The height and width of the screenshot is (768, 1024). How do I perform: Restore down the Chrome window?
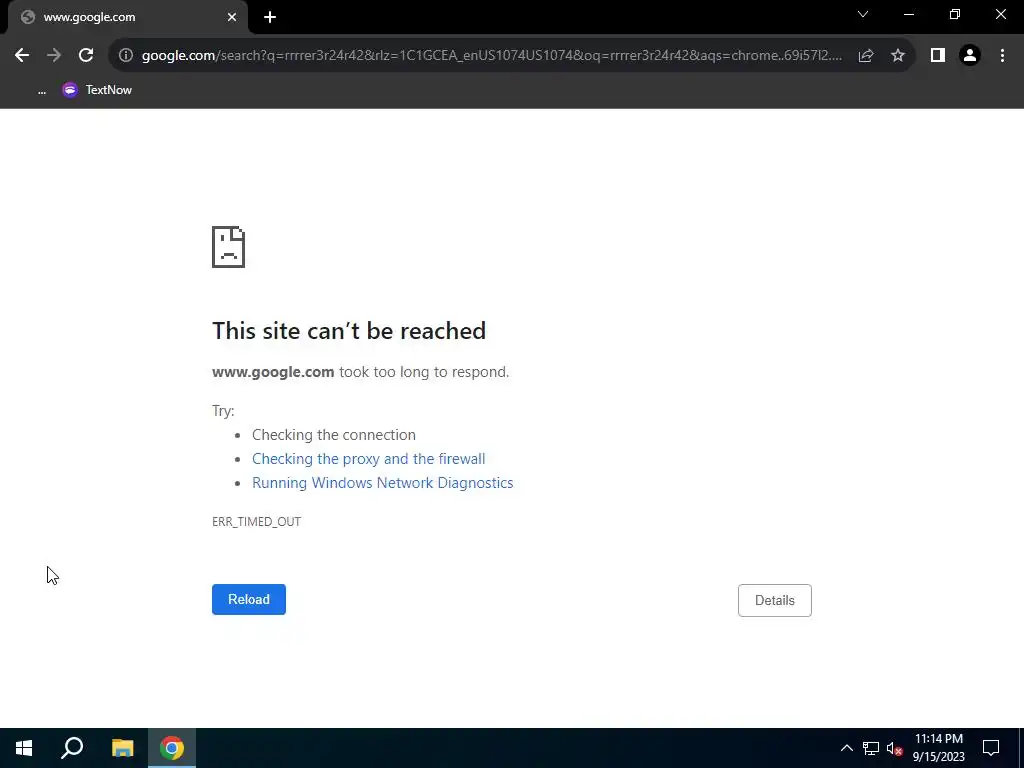coord(955,14)
